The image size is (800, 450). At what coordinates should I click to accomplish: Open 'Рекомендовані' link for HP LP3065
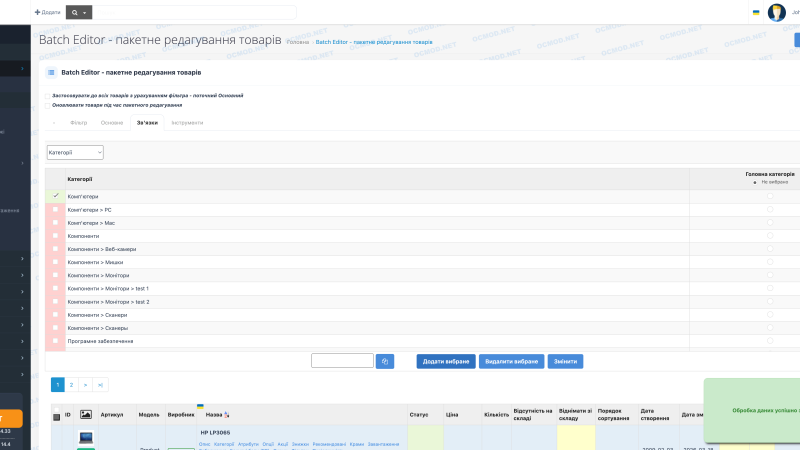pyautogui.click(x=329, y=444)
